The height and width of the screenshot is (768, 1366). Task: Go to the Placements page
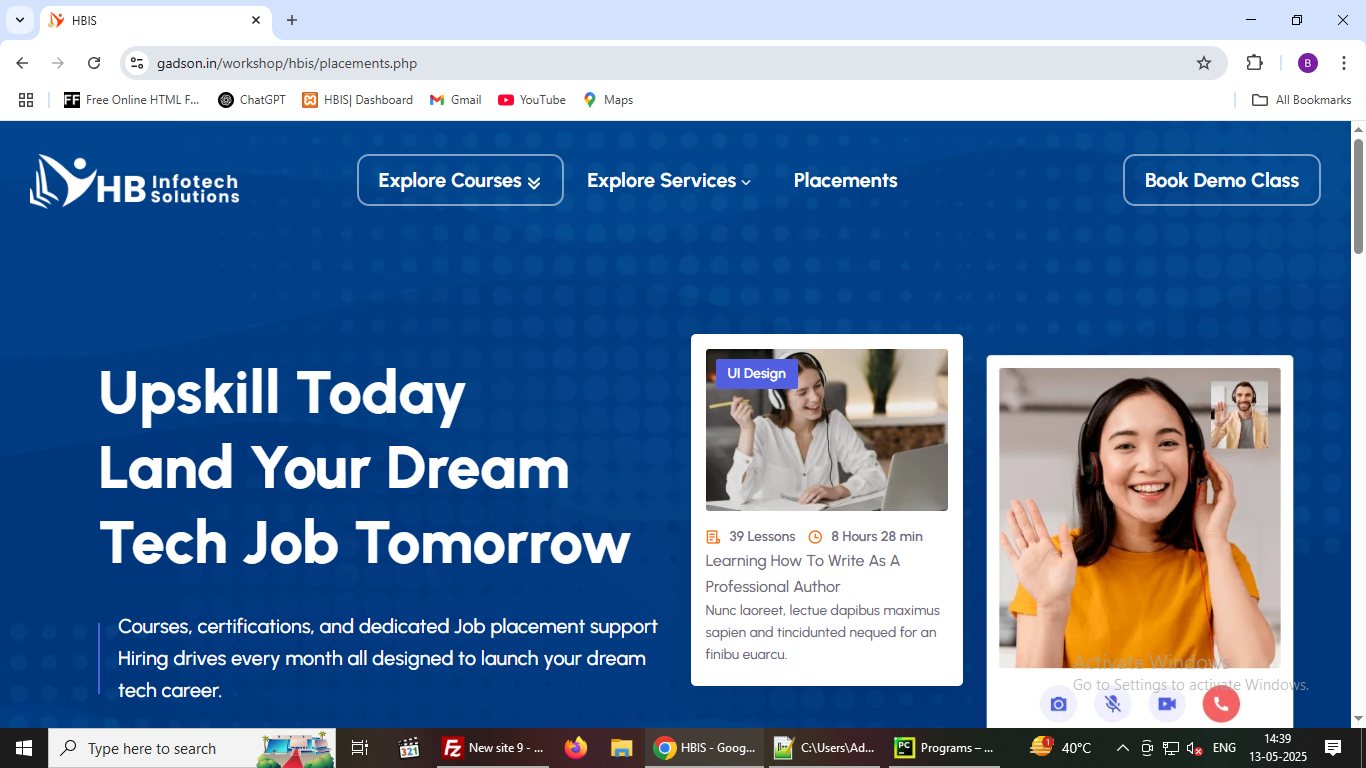pos(845,181)
